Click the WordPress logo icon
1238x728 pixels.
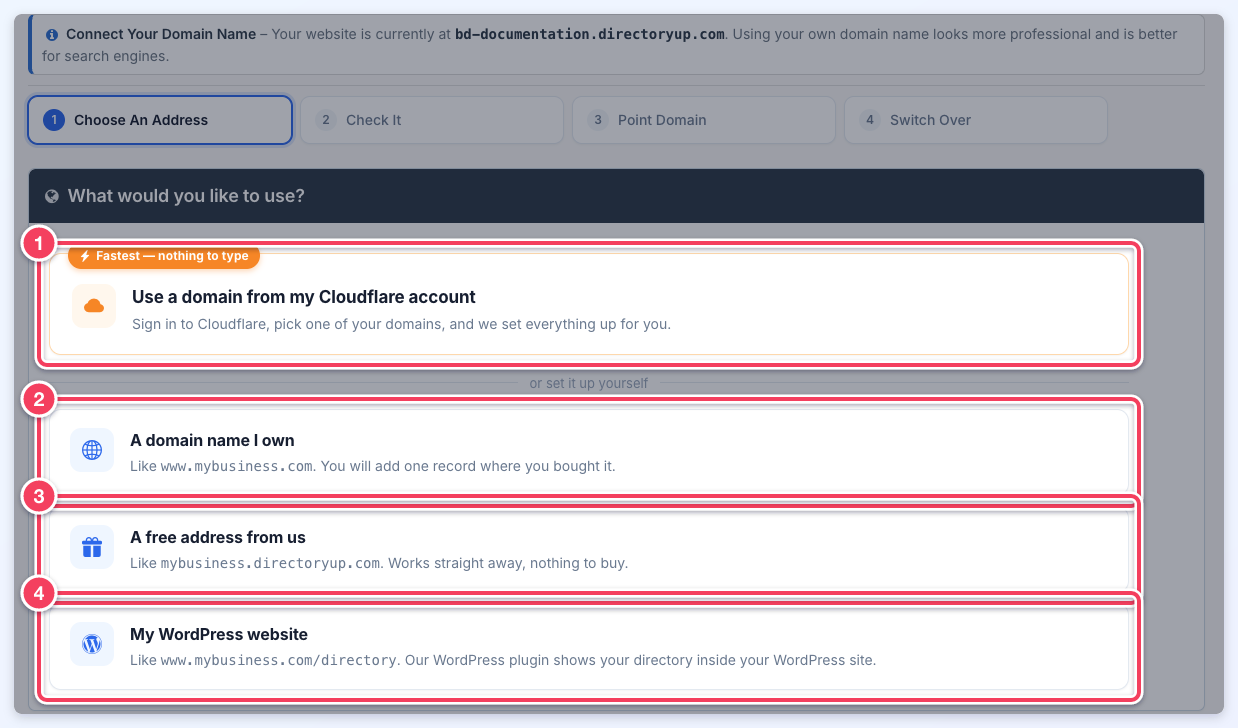92,644
